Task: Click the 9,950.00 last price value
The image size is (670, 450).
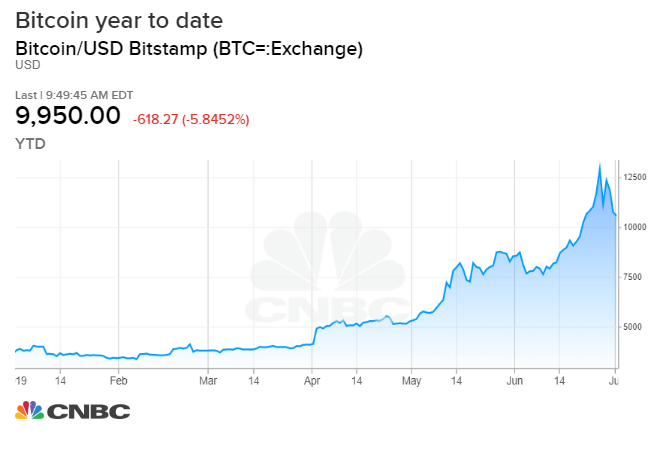Action: coord(68,116)
